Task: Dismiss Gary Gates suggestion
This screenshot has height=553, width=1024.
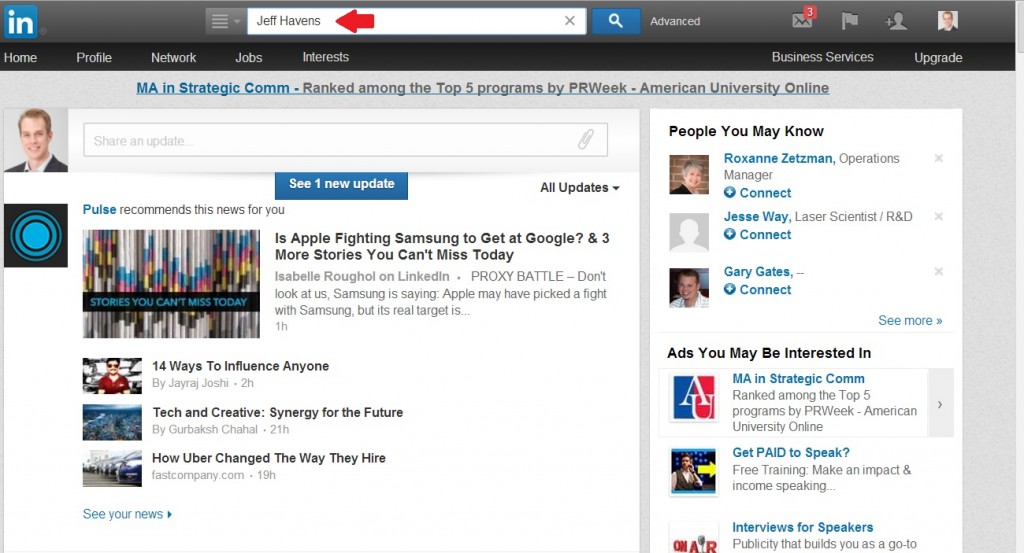Action: coord(938,272)
